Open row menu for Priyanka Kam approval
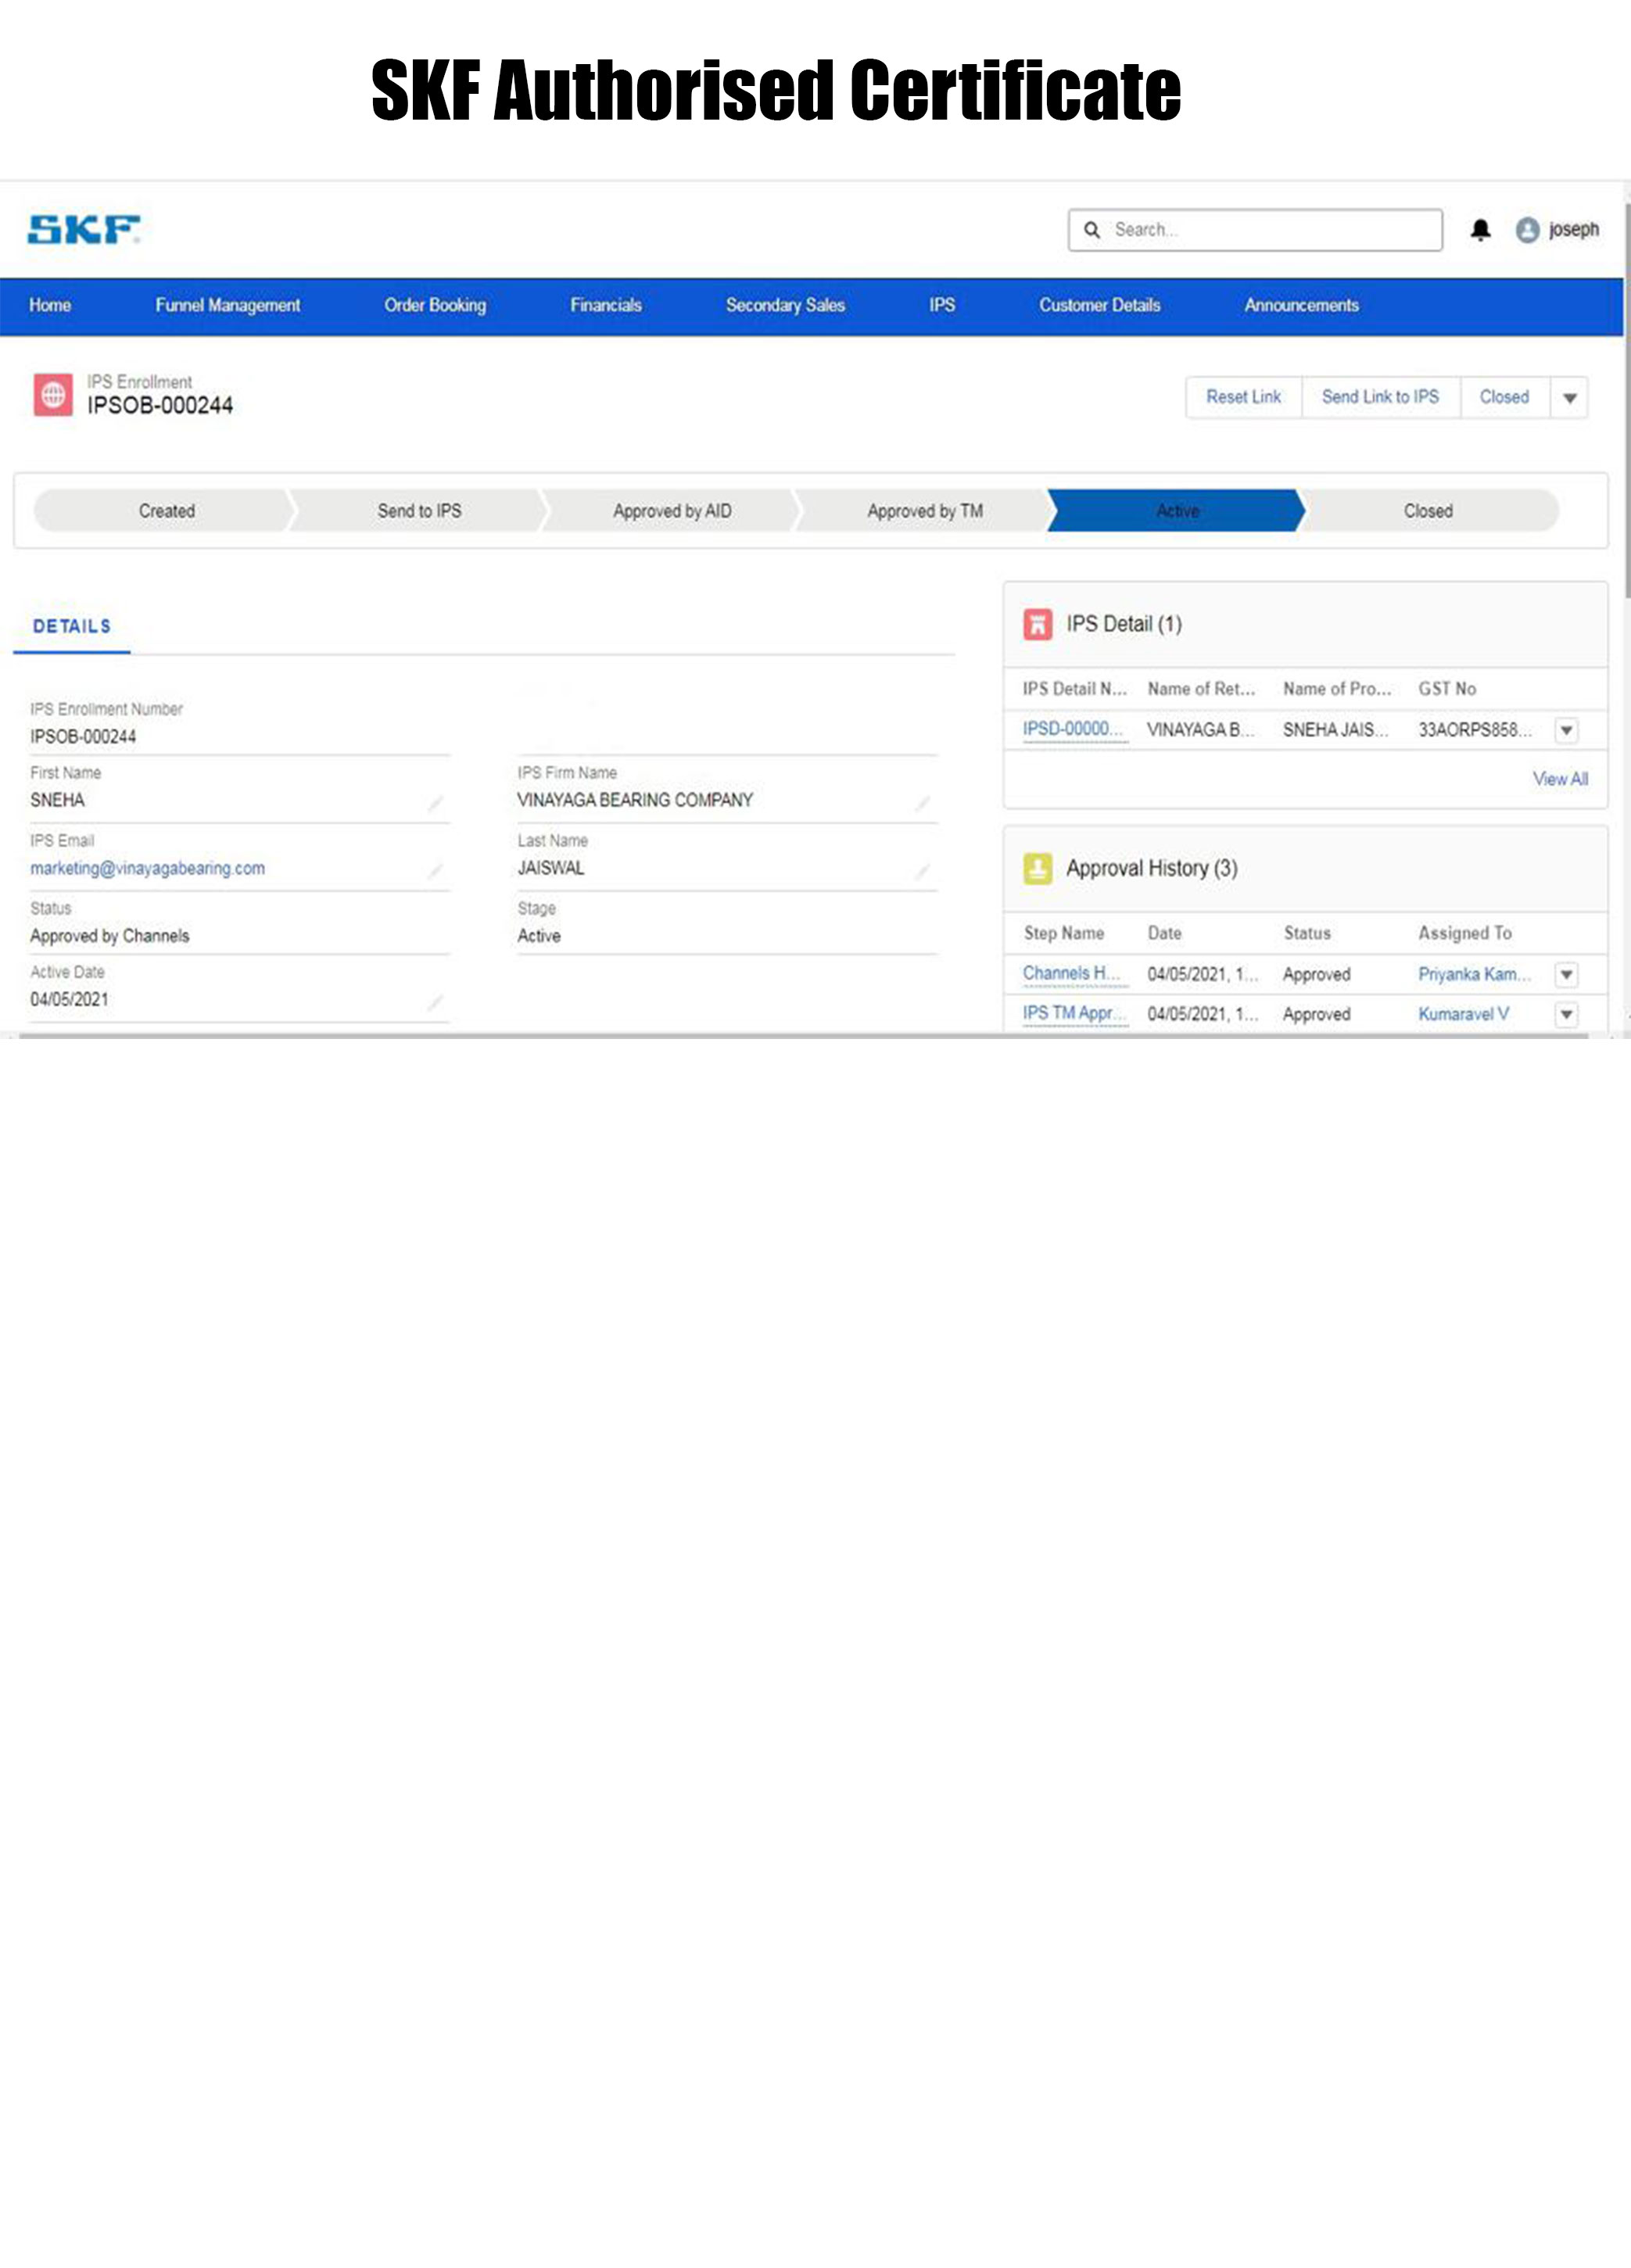This screenshot has height=2268, width=1631. click(x=1566, y=974)
